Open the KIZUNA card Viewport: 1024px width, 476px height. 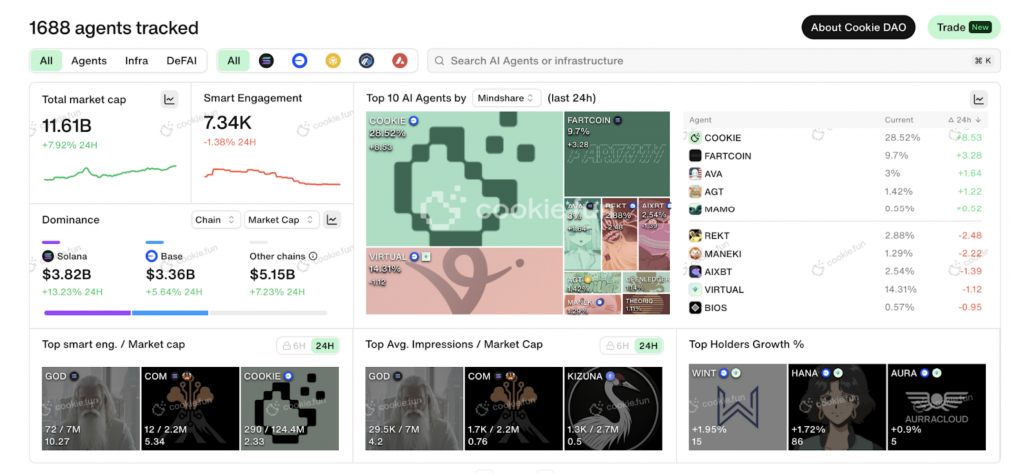click(613, 408)
